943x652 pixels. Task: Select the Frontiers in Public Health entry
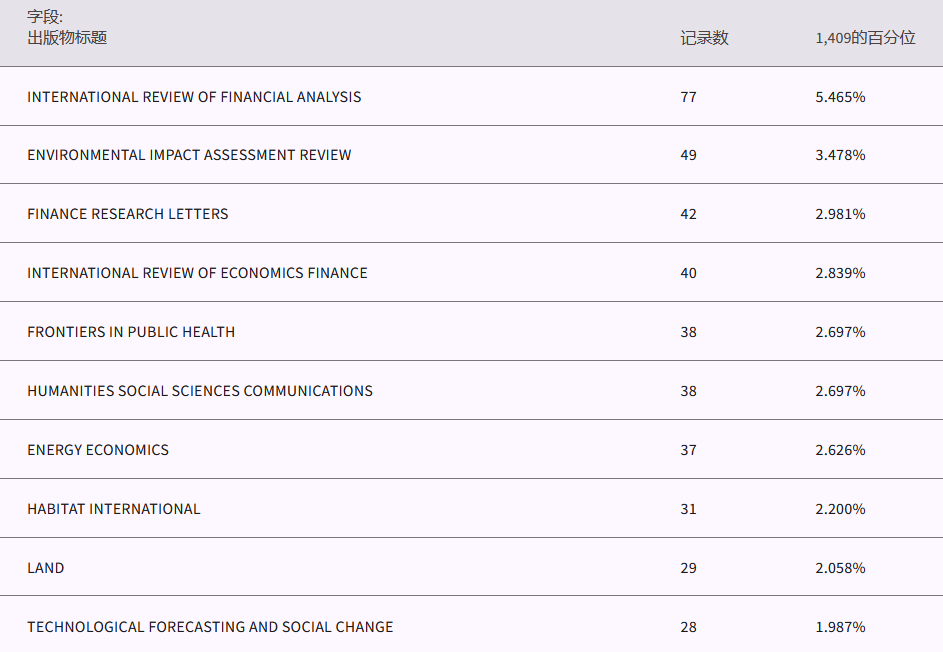[x=131, y=332]
